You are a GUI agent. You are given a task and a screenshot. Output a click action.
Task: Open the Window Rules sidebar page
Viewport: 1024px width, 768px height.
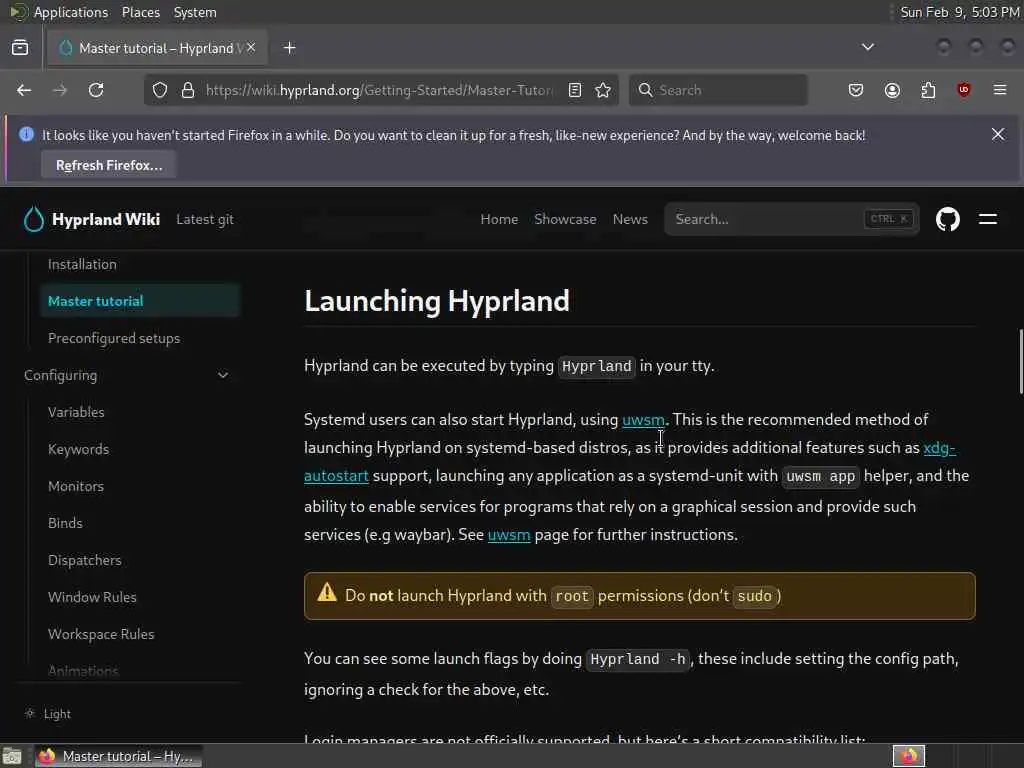pyautogui.click(x=92, y=597)
